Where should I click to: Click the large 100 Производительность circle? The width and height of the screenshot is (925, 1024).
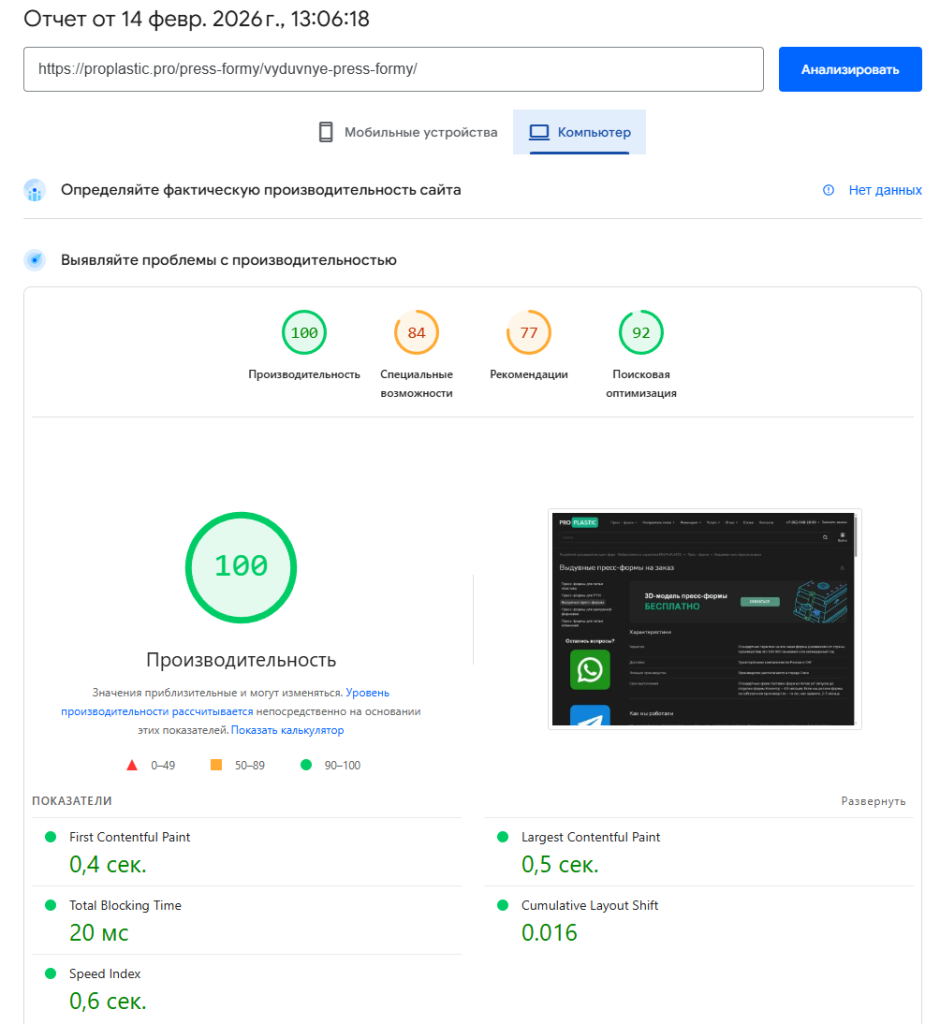point(240,568)
